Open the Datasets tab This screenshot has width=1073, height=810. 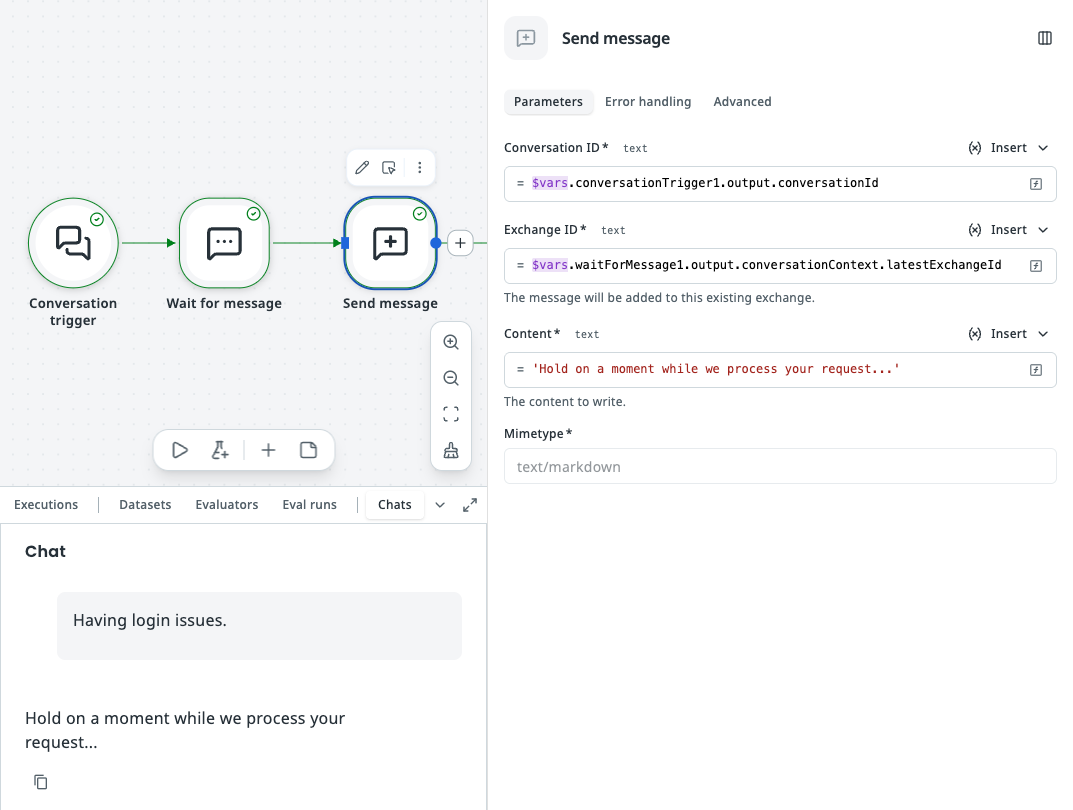(x=145, y=505)
